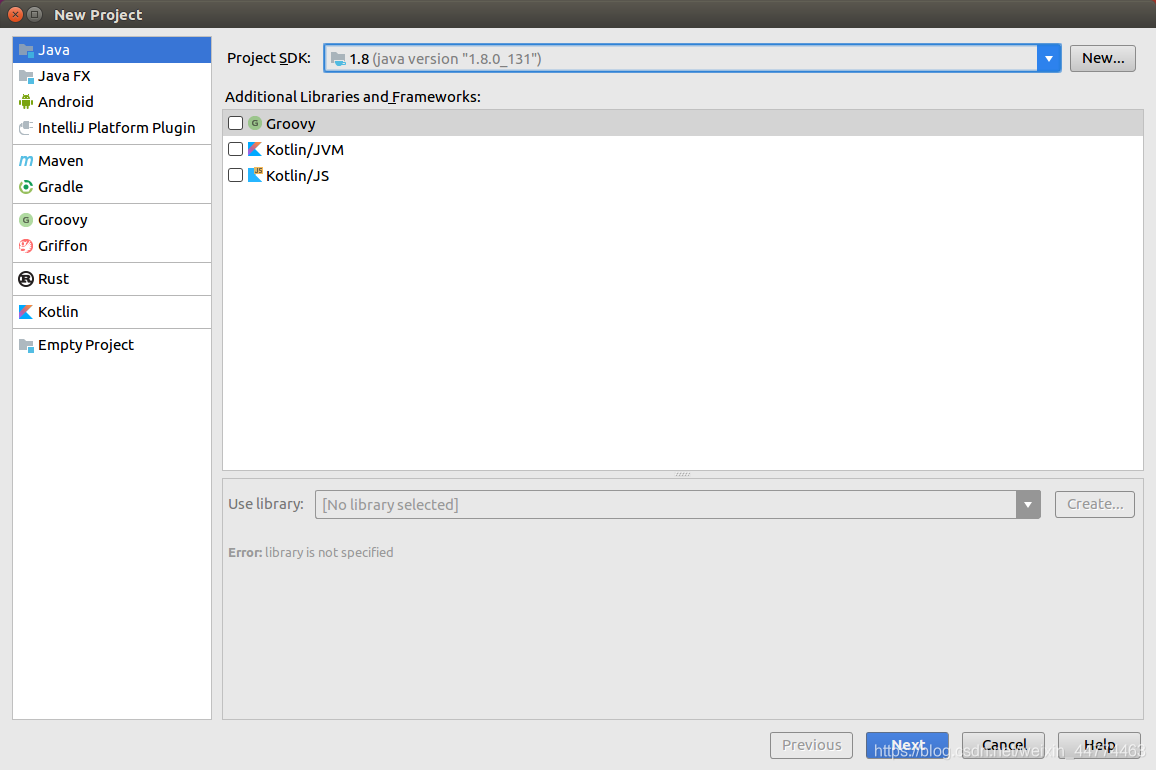This screenshot has height=770, width=1156.
Task: Pick the Griffon project icon
Action: click(x=26, y=246)
